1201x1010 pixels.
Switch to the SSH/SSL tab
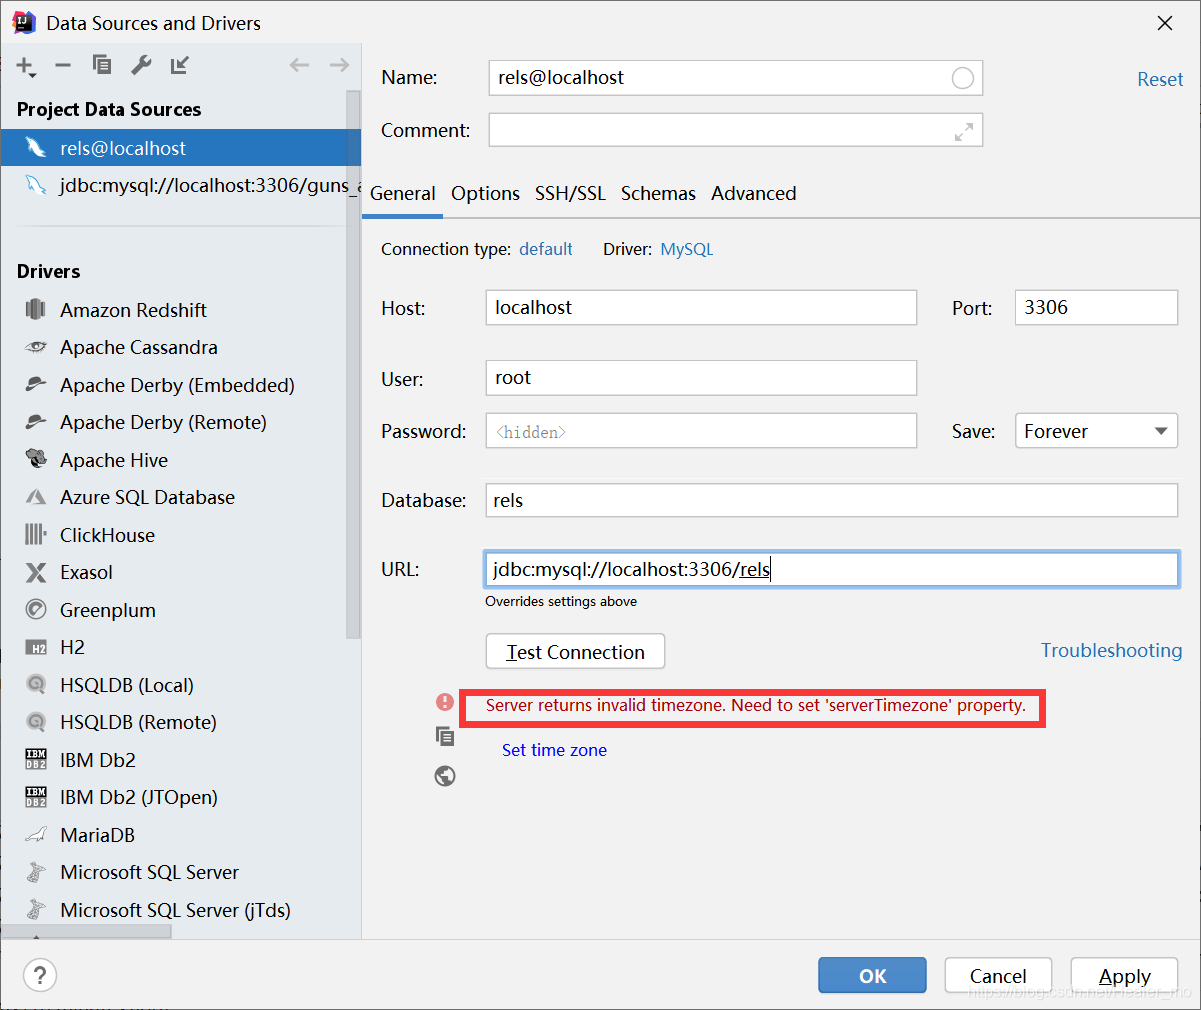click(x=570, y=193)
